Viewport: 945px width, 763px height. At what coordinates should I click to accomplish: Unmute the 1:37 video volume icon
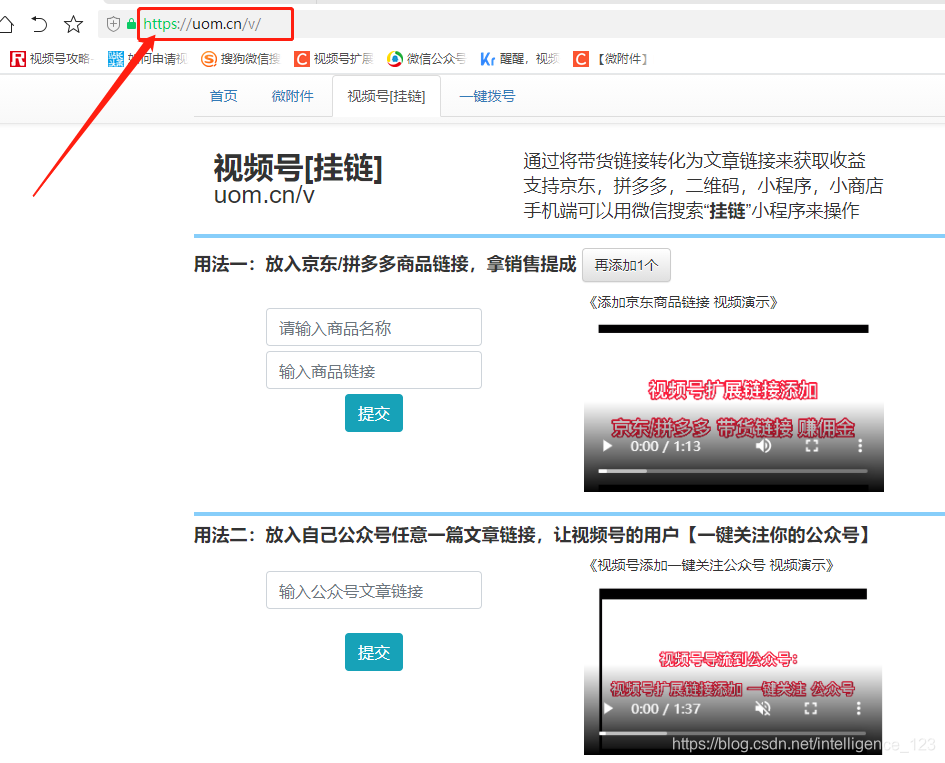tap(763, 709)
